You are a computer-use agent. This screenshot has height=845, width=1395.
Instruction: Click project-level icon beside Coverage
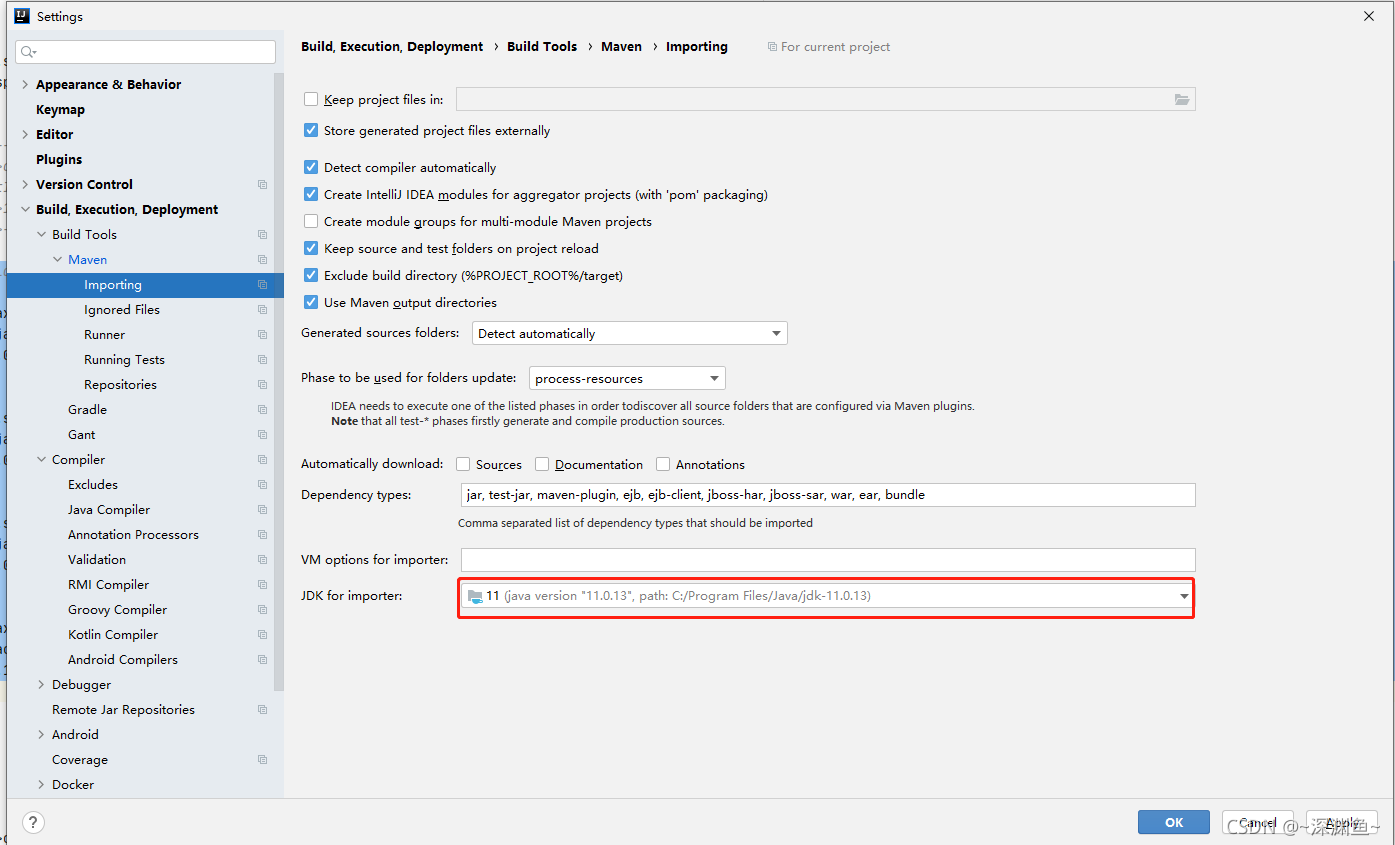262,759
